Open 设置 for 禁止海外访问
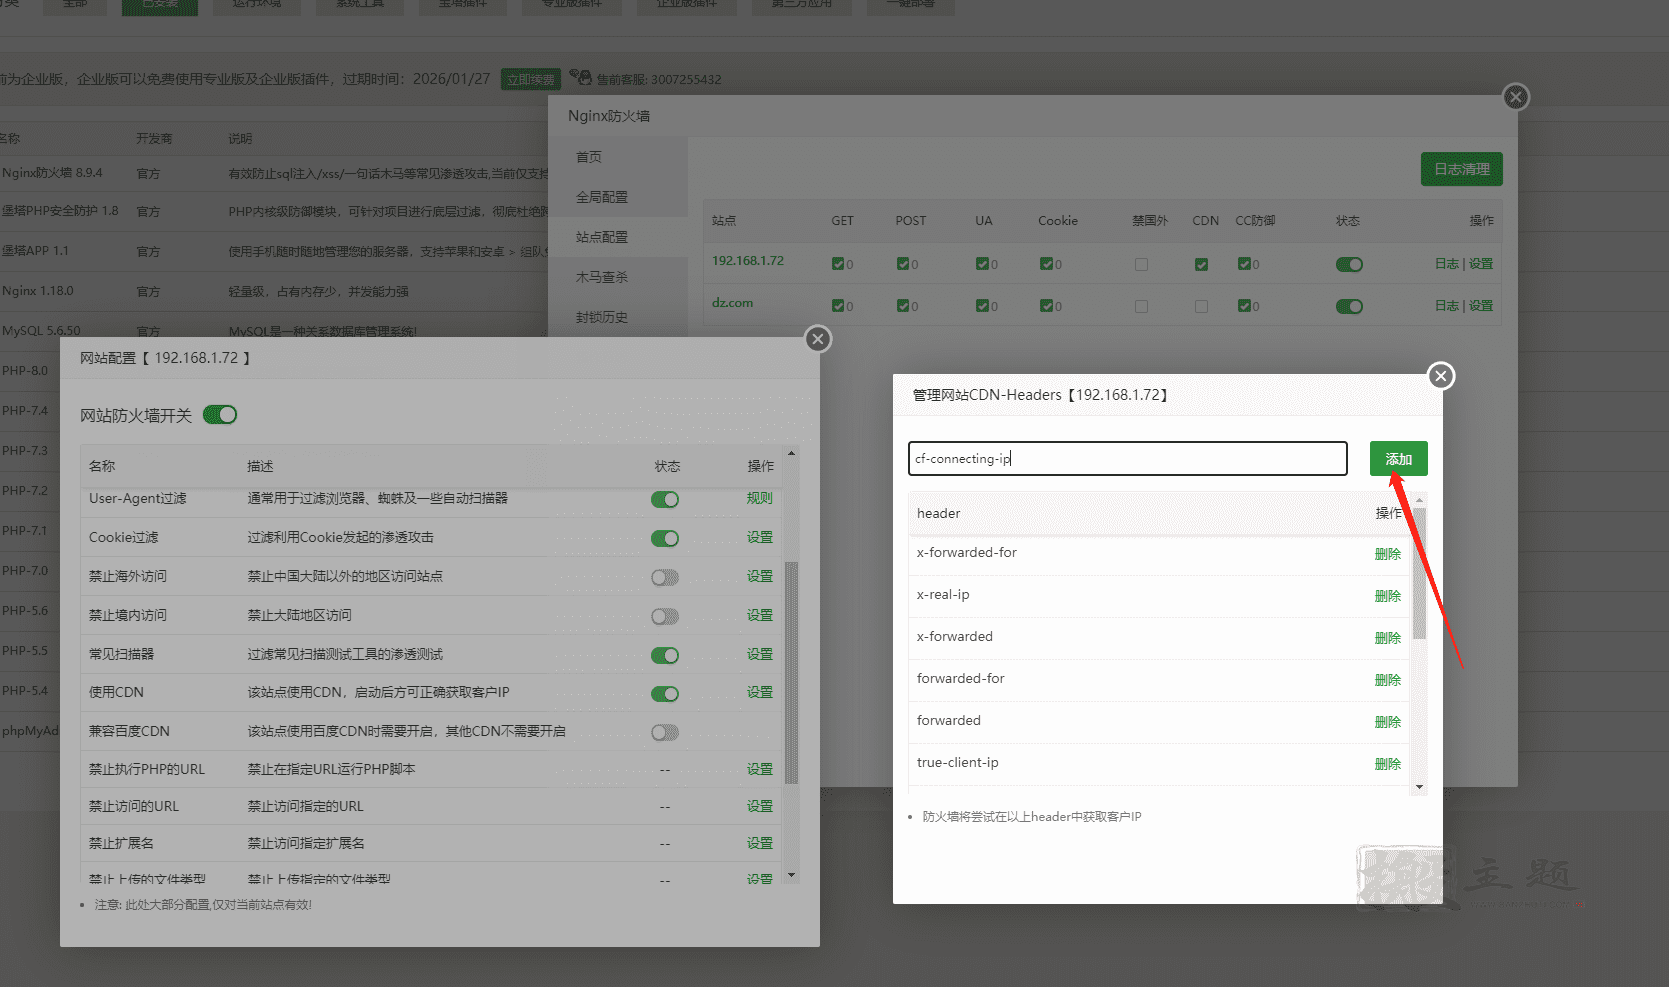Viewport: 1669px width, 987px height. 759,576
